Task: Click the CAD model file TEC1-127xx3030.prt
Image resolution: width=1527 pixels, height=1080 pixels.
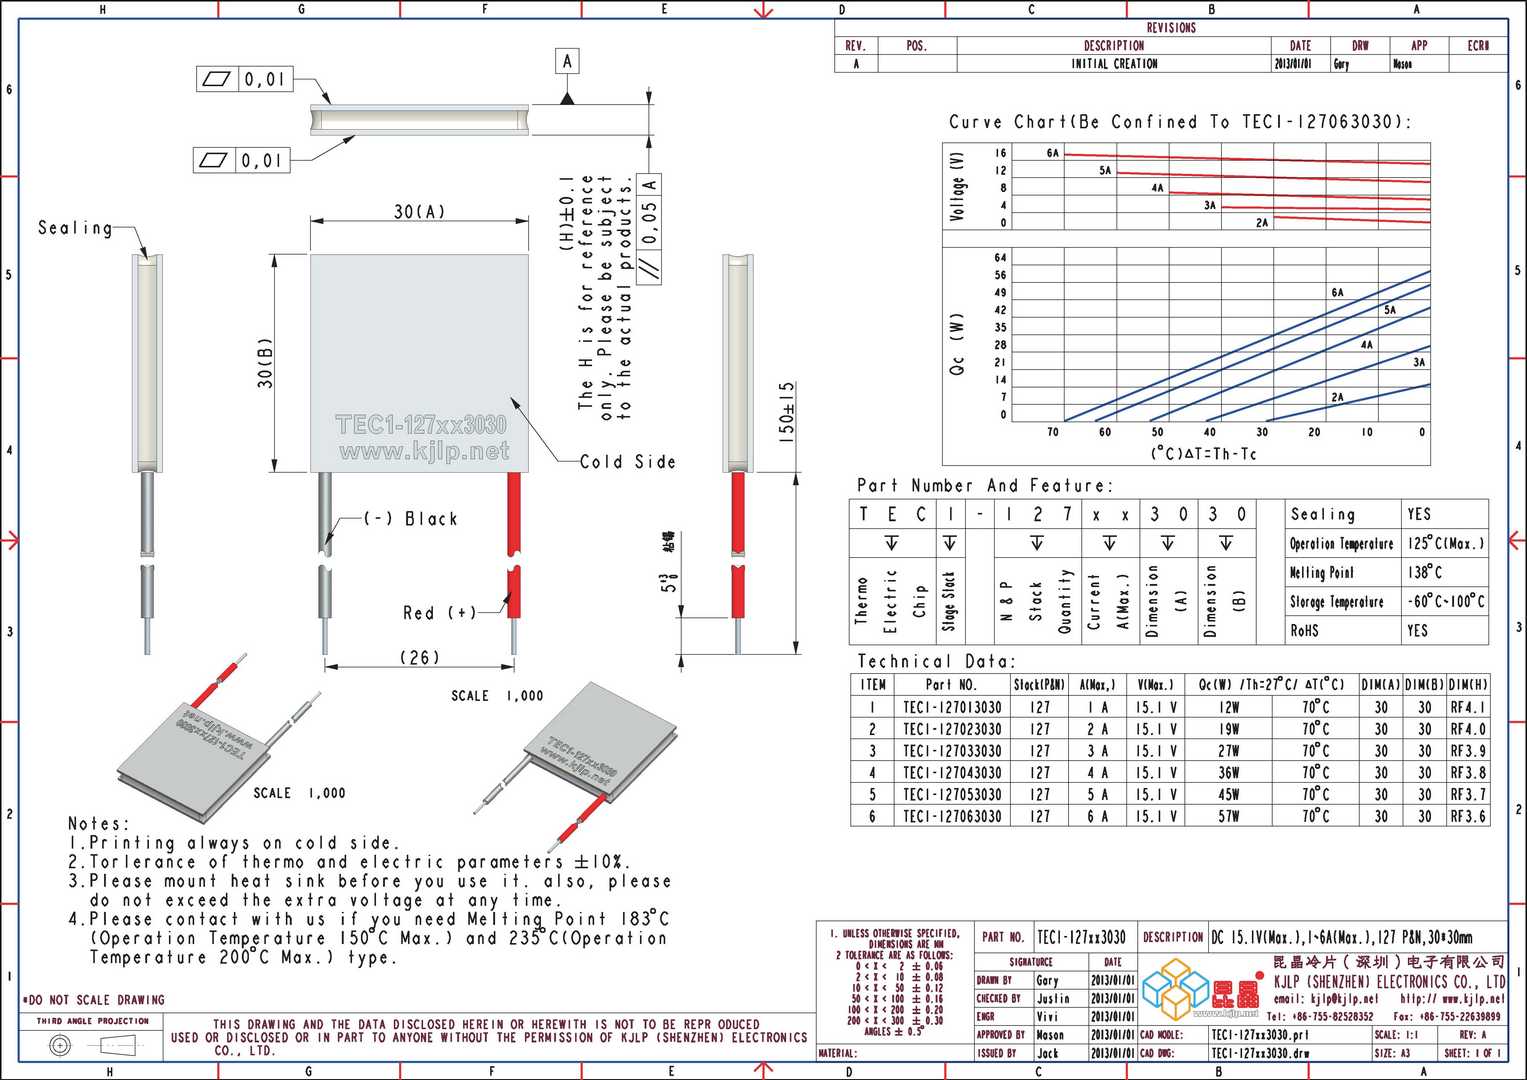Action: (1260, 1035)
